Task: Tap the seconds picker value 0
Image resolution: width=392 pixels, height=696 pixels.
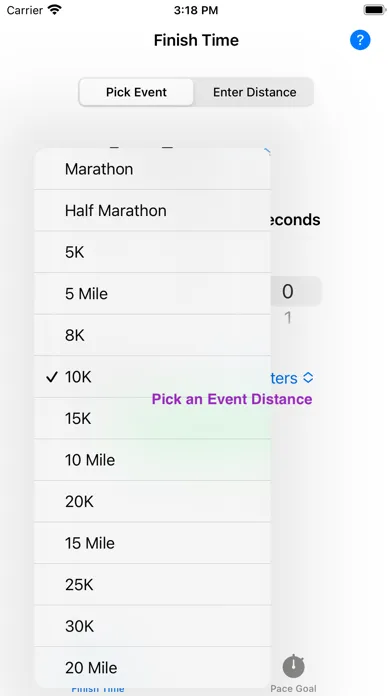Action: point(288,292)
